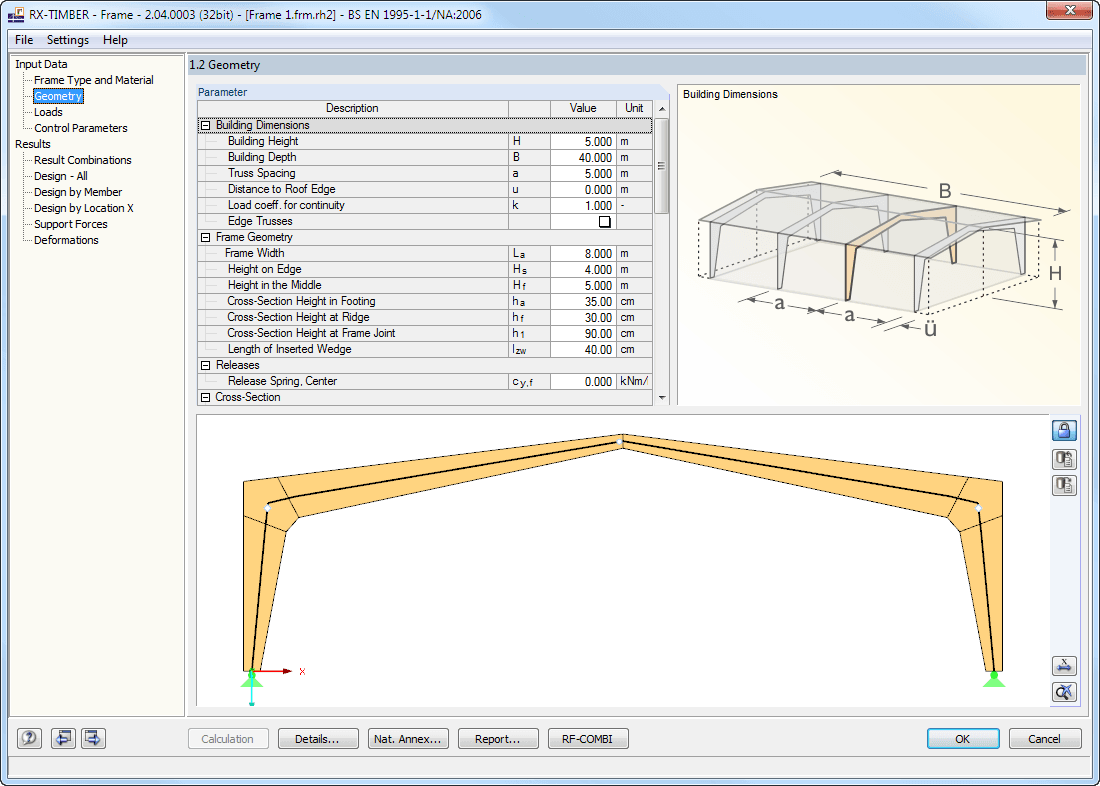The image size is (1100, 786).
Task: Open the Help menu
Action: click(115, 40)
